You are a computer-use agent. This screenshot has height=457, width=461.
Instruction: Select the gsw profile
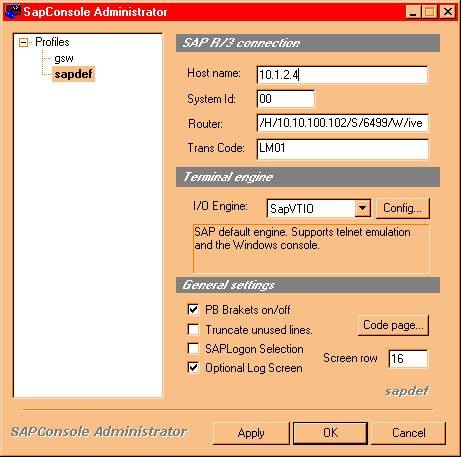(64, 58)
